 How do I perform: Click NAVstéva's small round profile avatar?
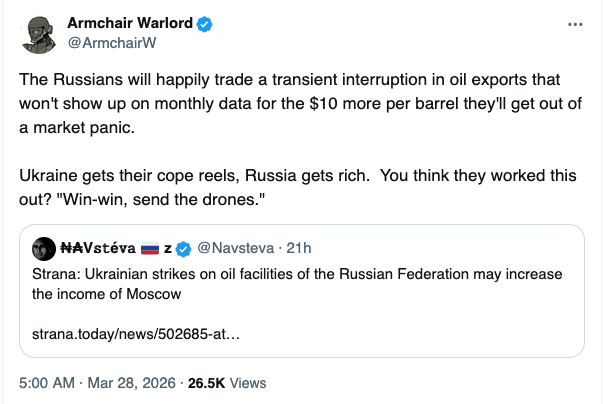[x=44, y=247]
